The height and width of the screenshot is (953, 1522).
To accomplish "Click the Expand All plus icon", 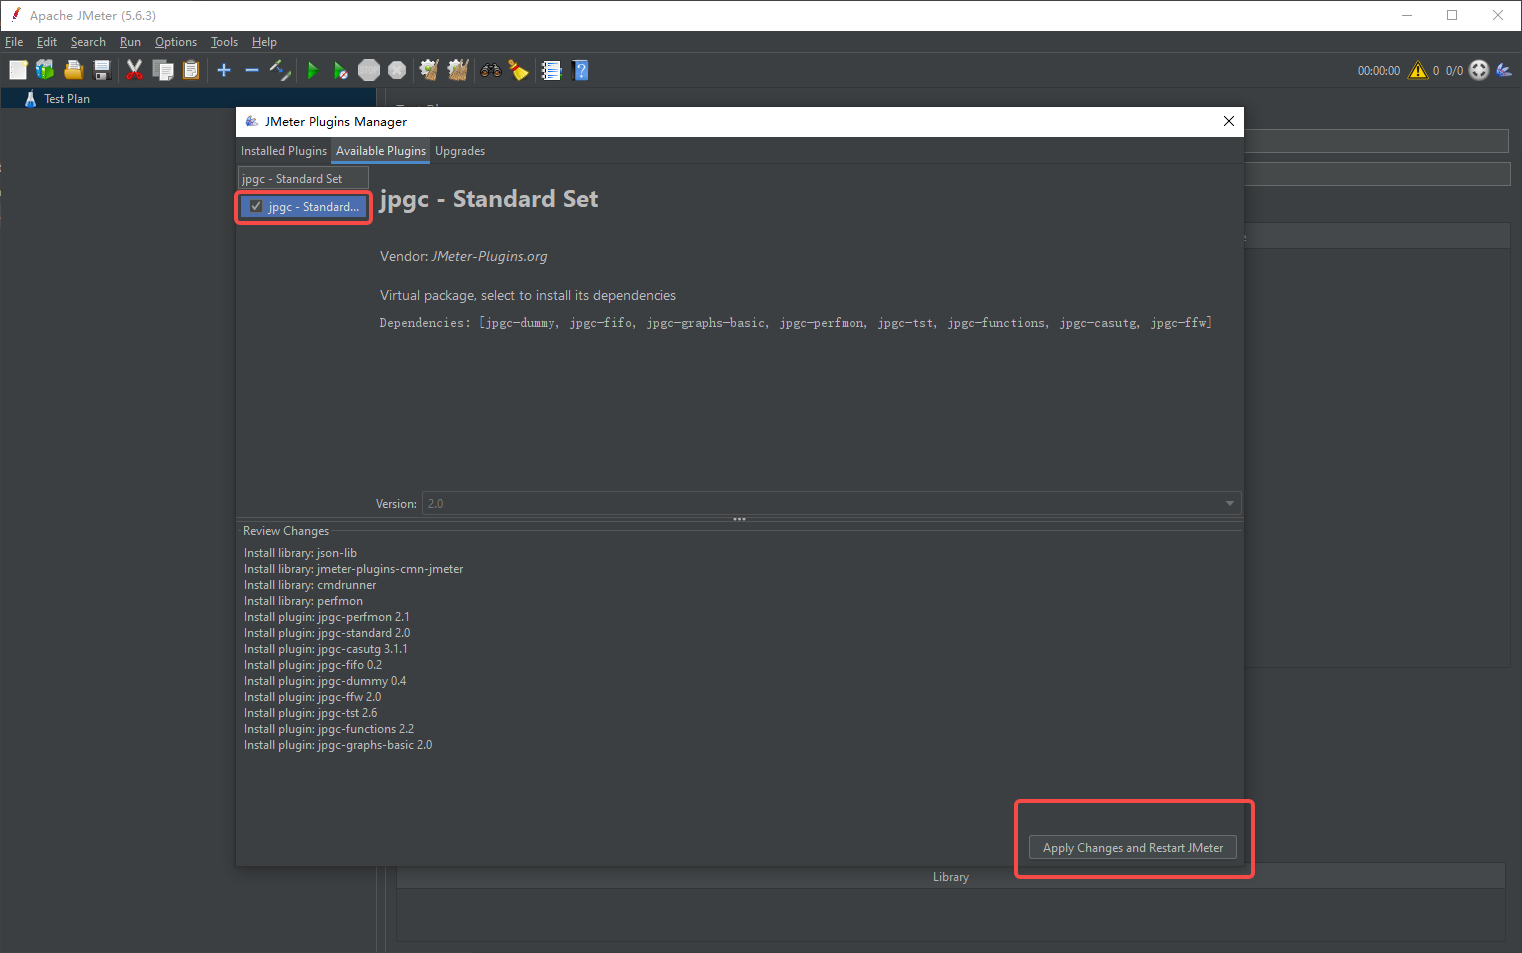I will (x=224, y=70).
